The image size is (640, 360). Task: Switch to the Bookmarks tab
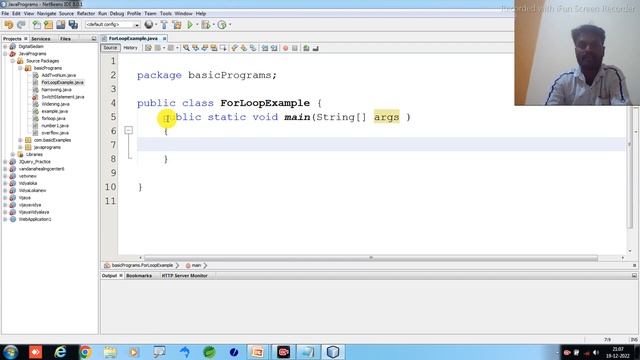tap(139, 276)
